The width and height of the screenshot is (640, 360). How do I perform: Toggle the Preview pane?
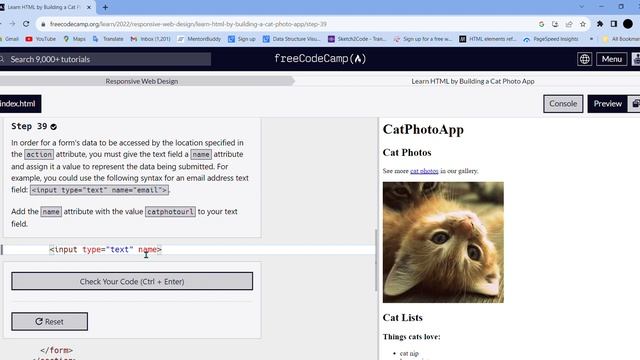pos(607,104)
